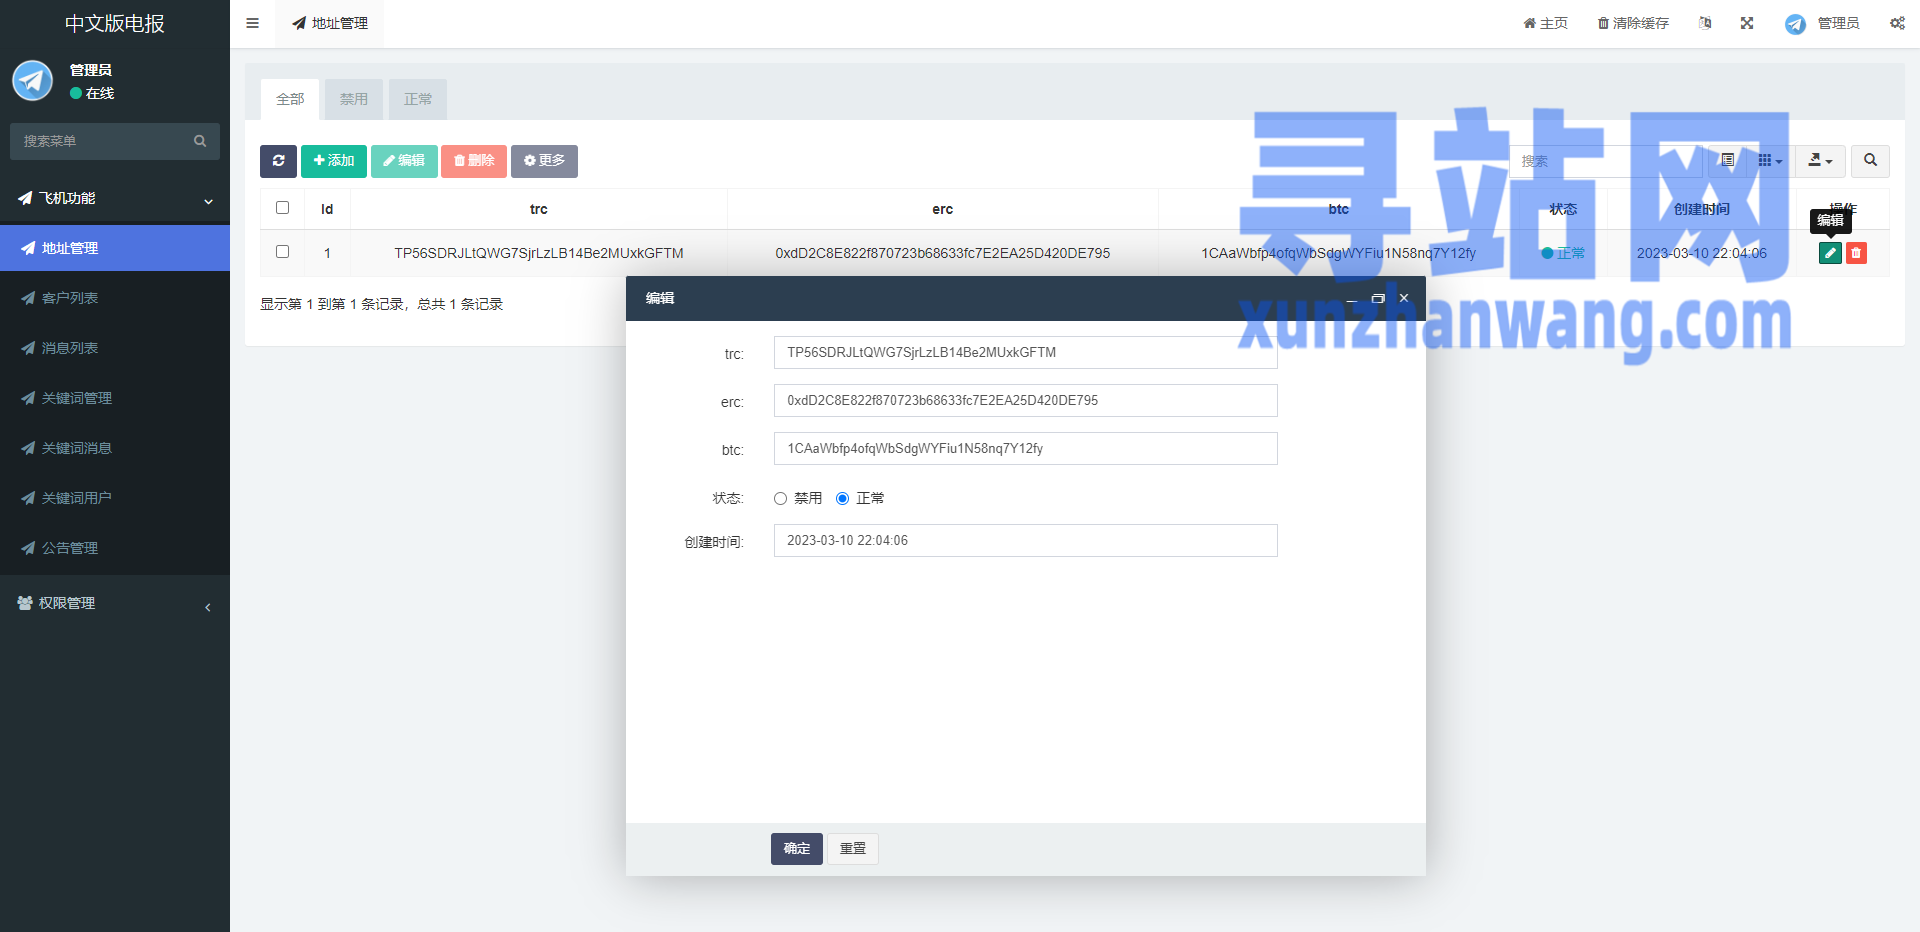Screen dimensions: 1920x932
Task: Click the language switch icon in top bar
Action: [1705, 23]
